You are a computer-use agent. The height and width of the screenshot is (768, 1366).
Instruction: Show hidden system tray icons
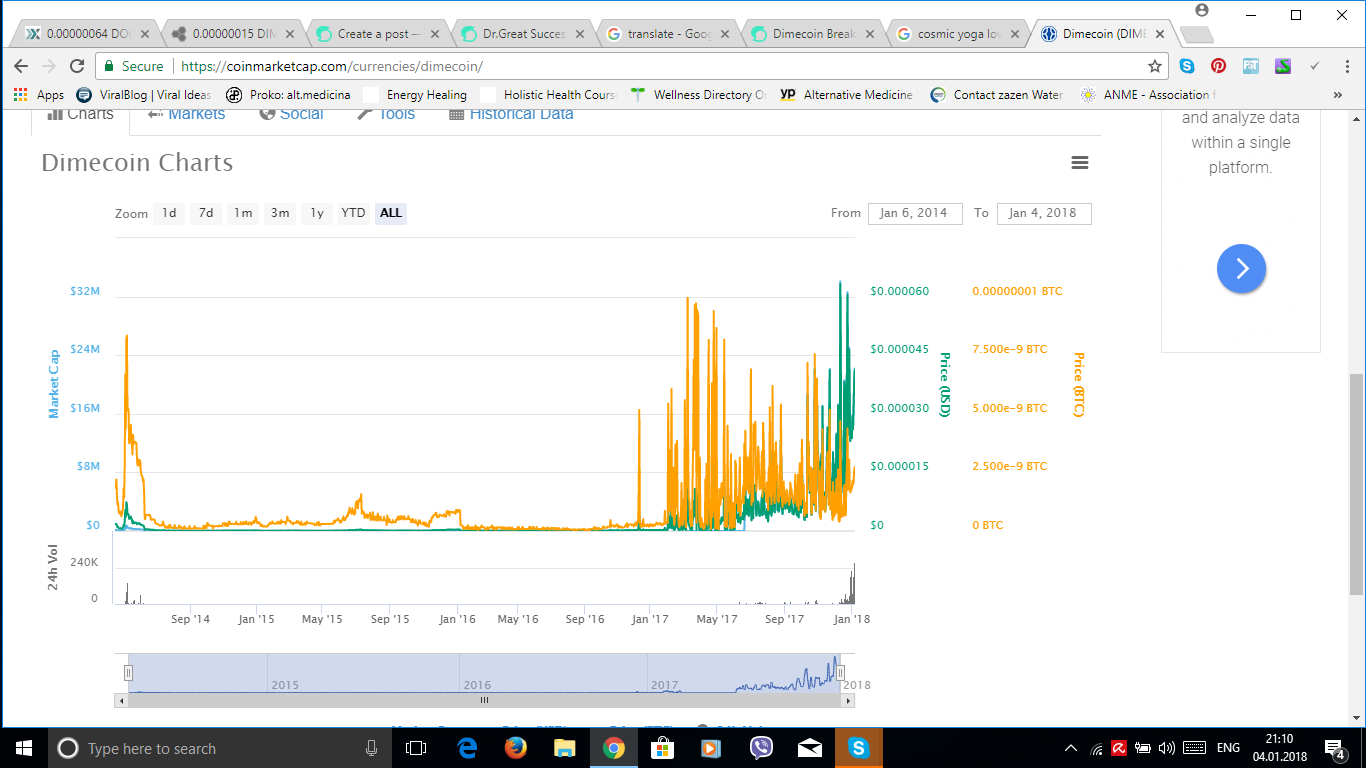tap(1071, 748)
